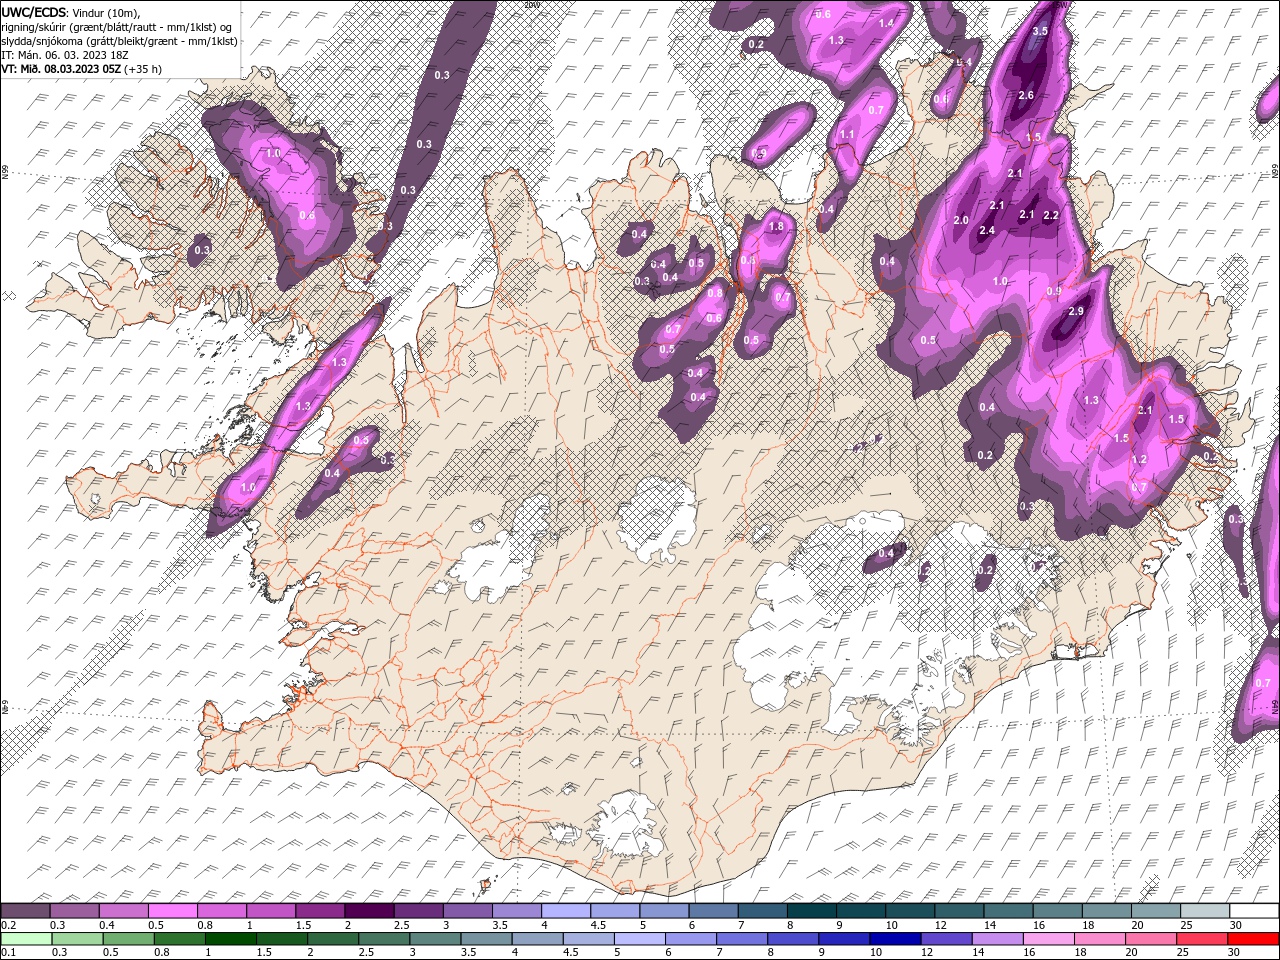Pick the darkest purple swatch between 2 and 2.5 in the upper legend
The height and width of the screenshot is (960, 1280).
371,911
